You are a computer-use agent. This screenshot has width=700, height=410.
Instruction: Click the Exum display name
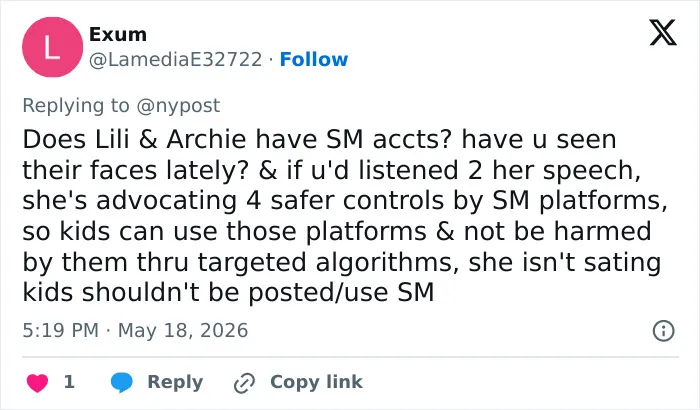pos(118,34)
